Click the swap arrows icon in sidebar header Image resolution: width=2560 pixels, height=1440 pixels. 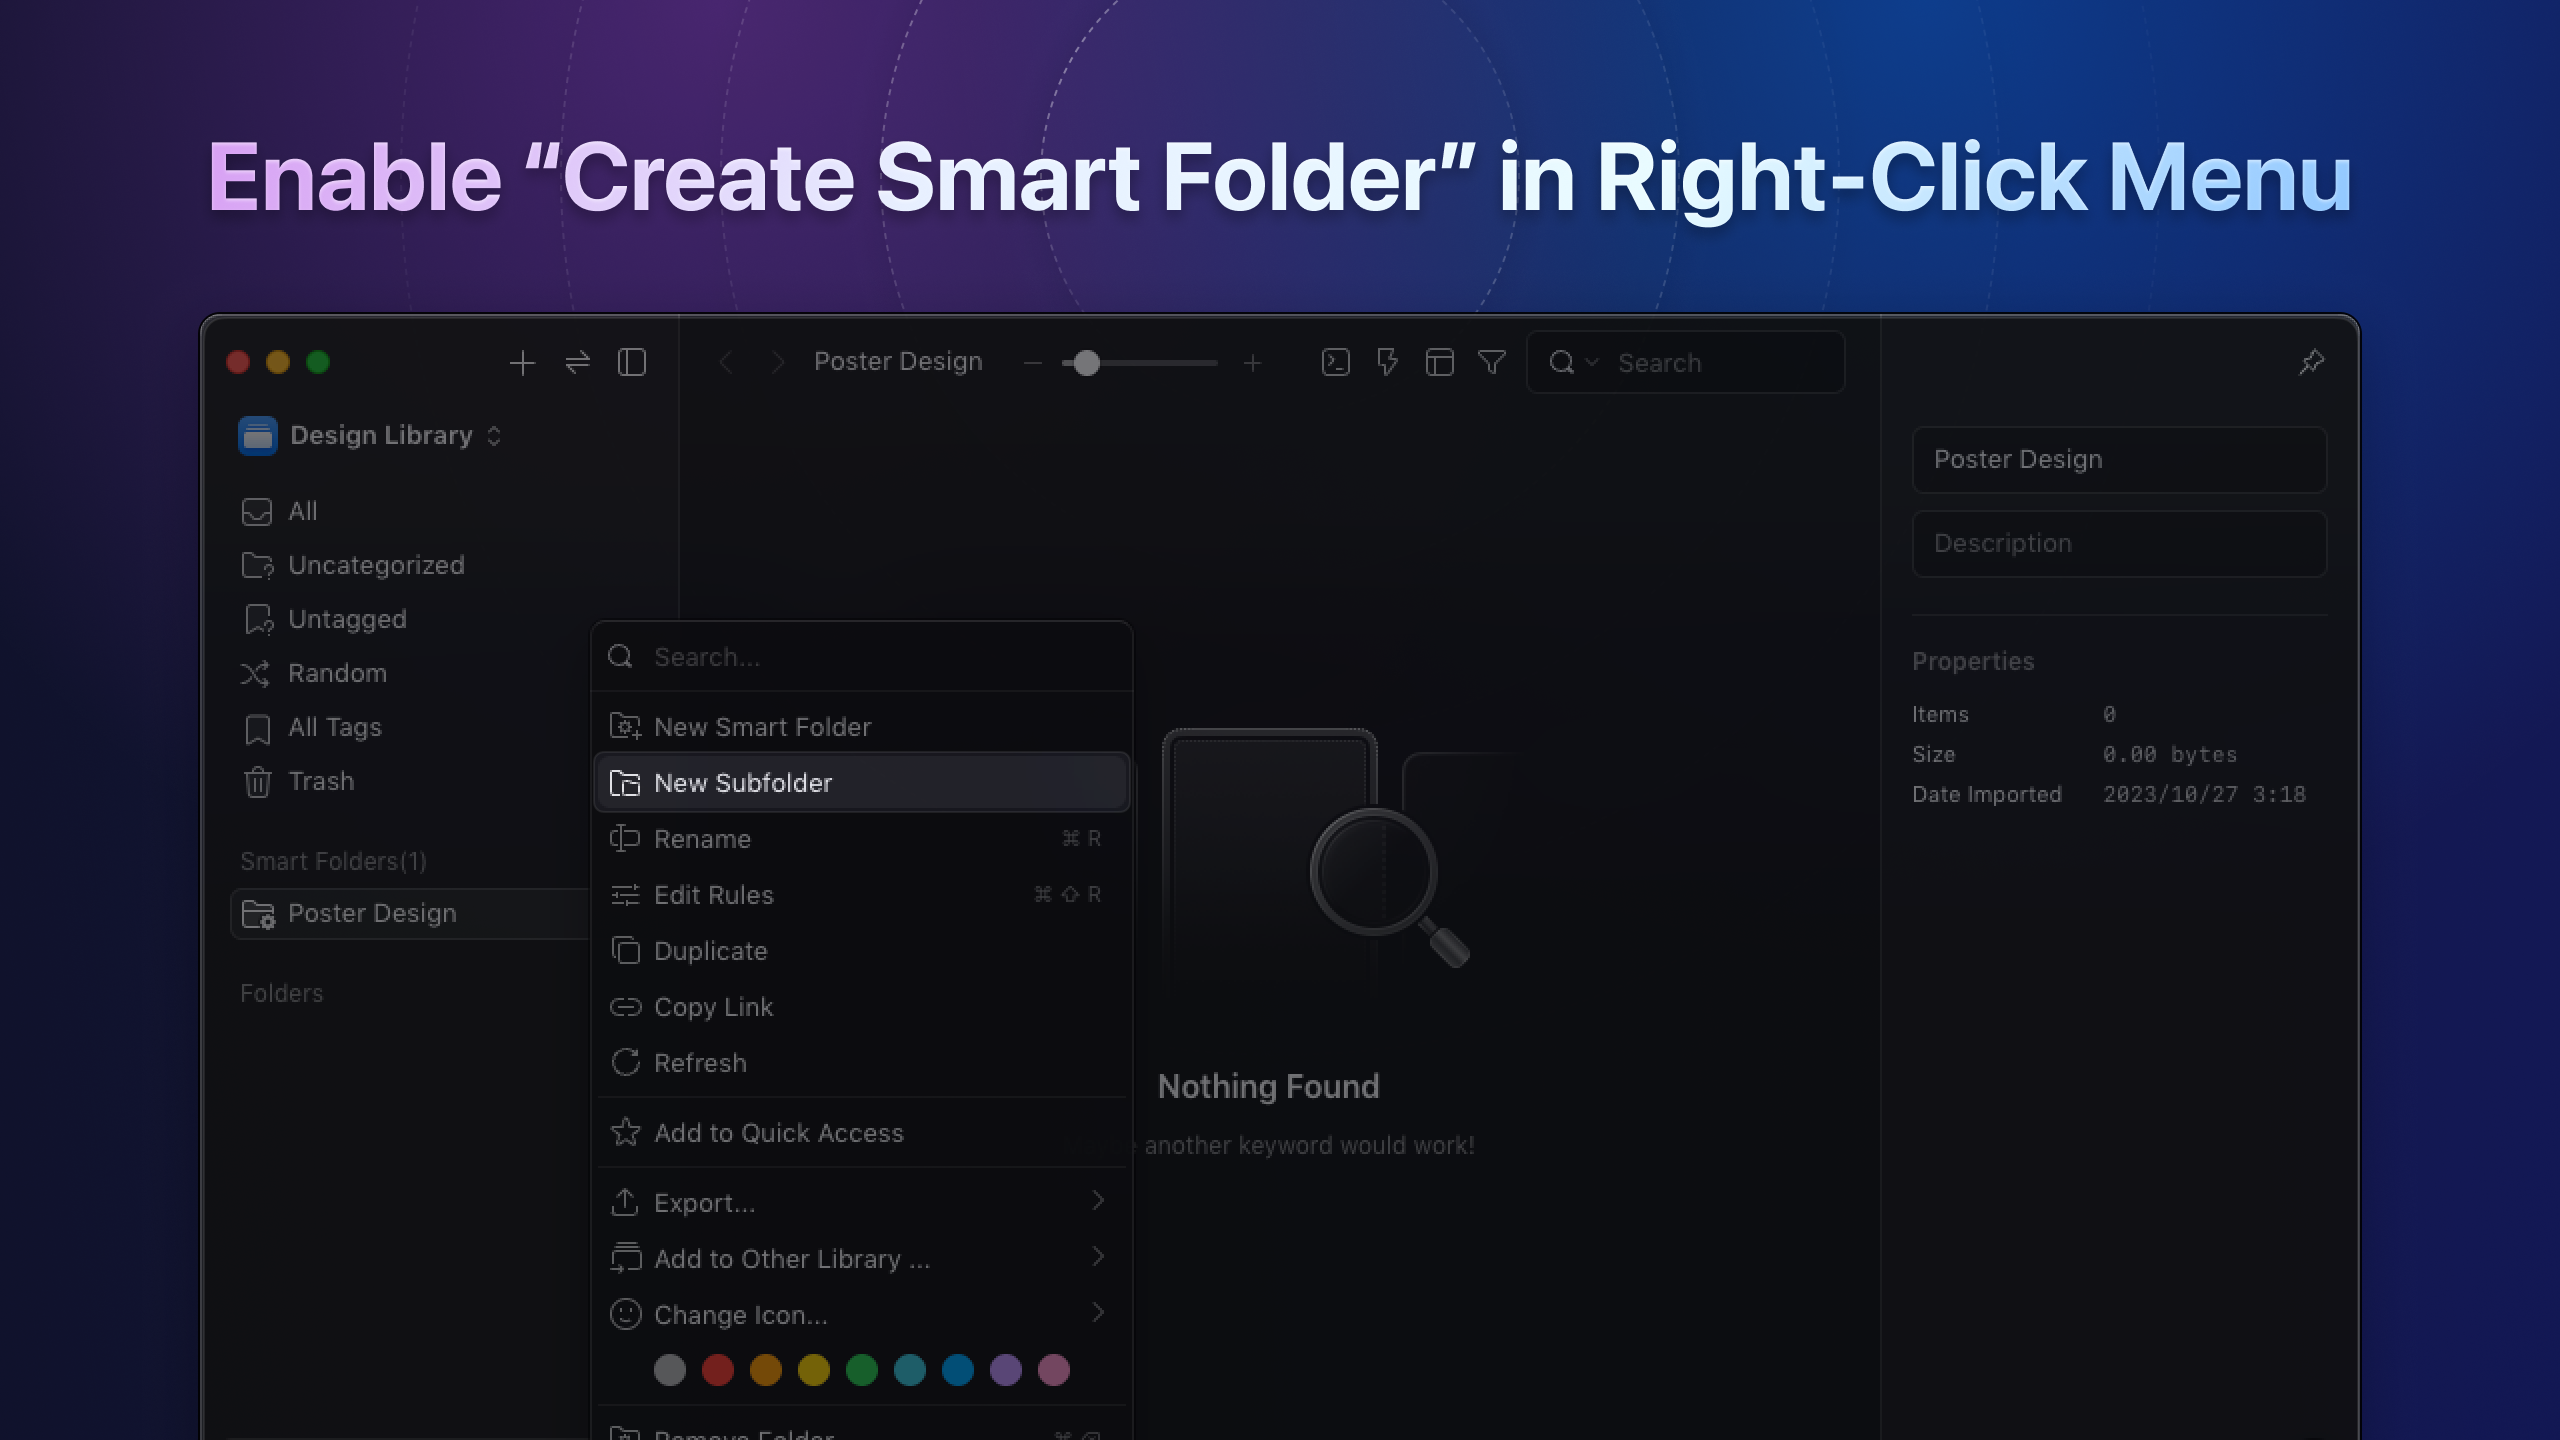[577, 362]
